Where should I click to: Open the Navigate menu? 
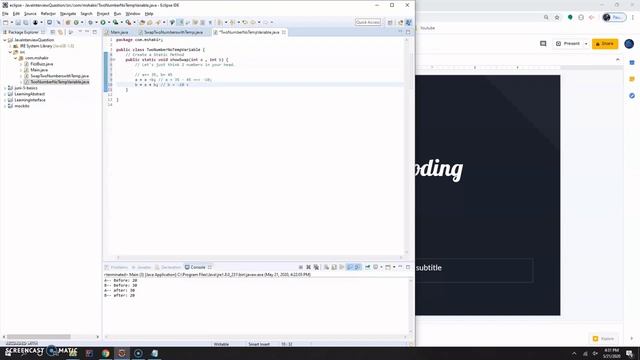[x=68, y=13]
